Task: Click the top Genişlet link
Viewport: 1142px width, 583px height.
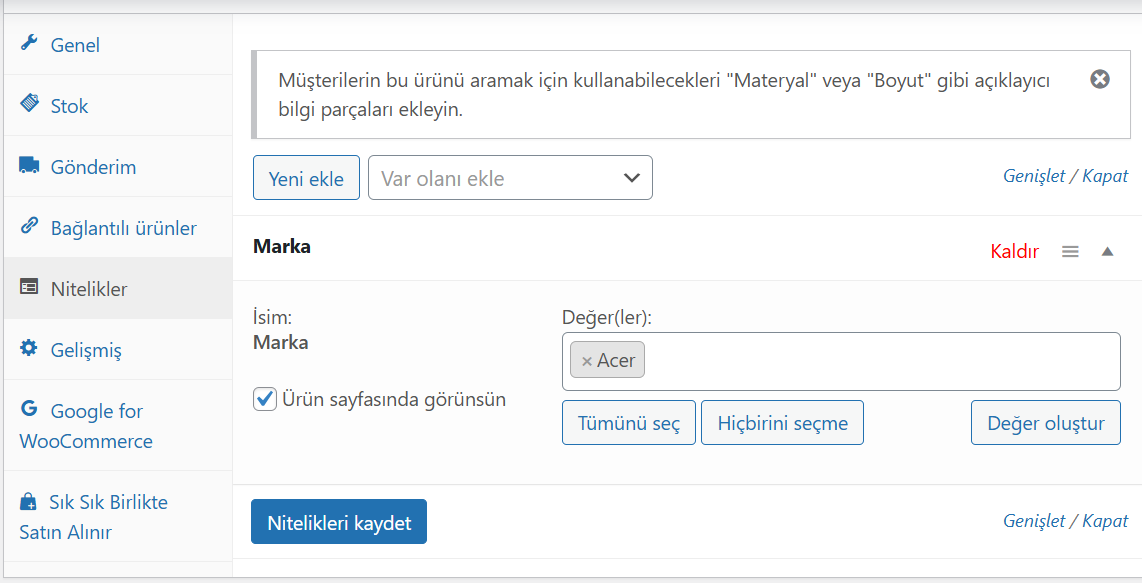Action: (x=1034, y=176)
